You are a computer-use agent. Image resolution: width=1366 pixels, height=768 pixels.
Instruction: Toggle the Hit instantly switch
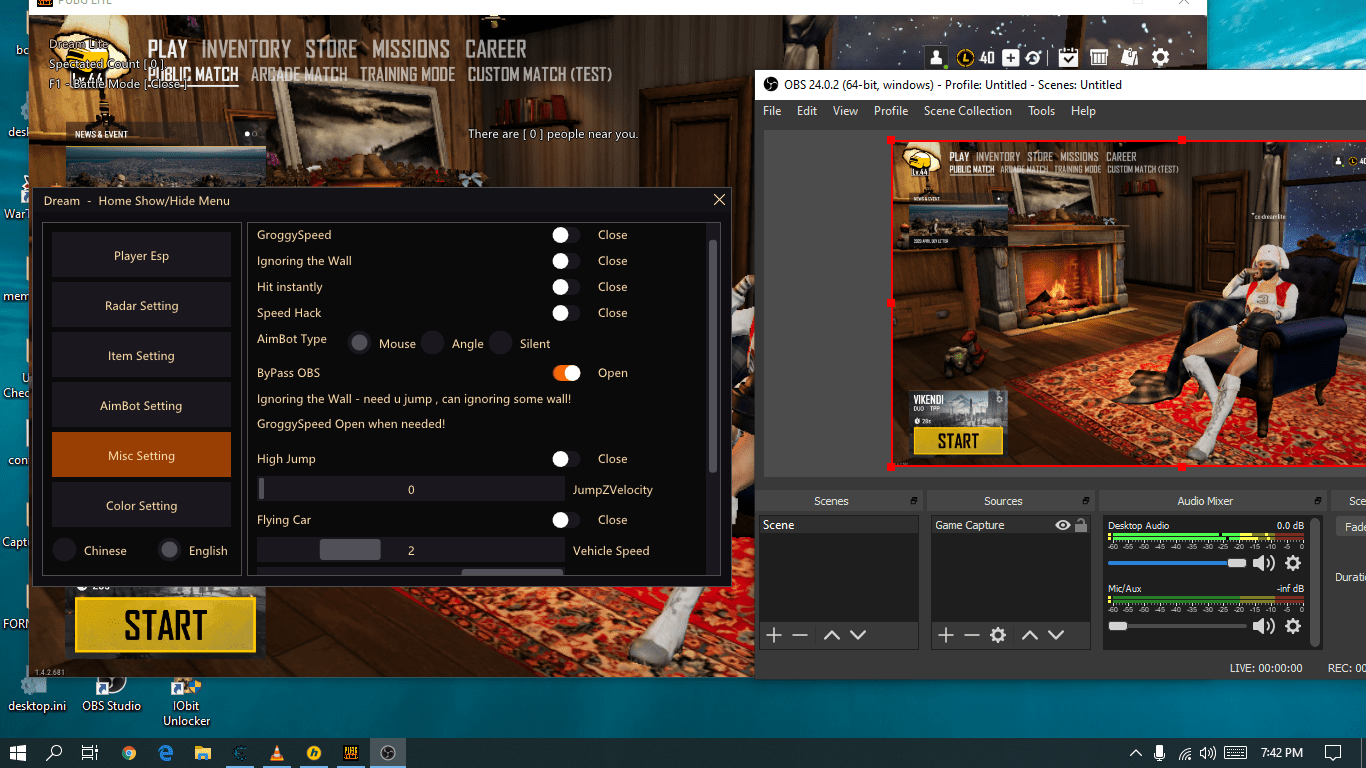(565, 287)
